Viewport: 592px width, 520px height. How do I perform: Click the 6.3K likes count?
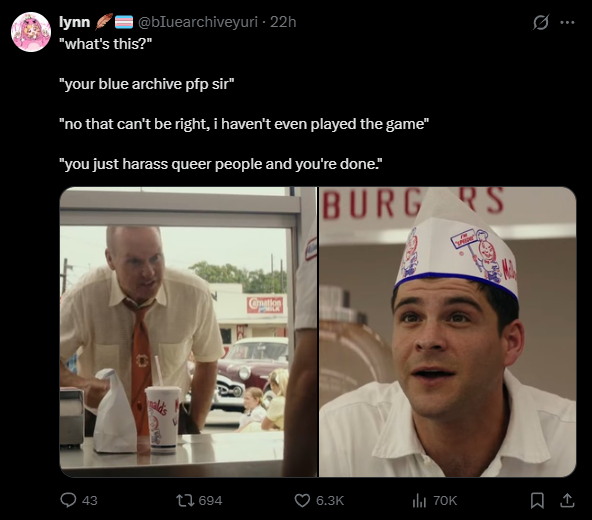pyautogui.click(x=330, y=501)
